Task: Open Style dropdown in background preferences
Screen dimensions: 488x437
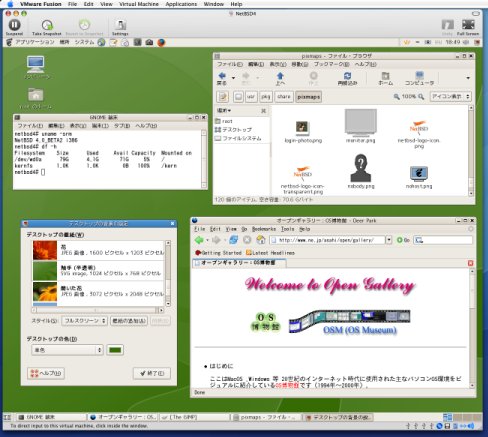Action: pos(84,321)
